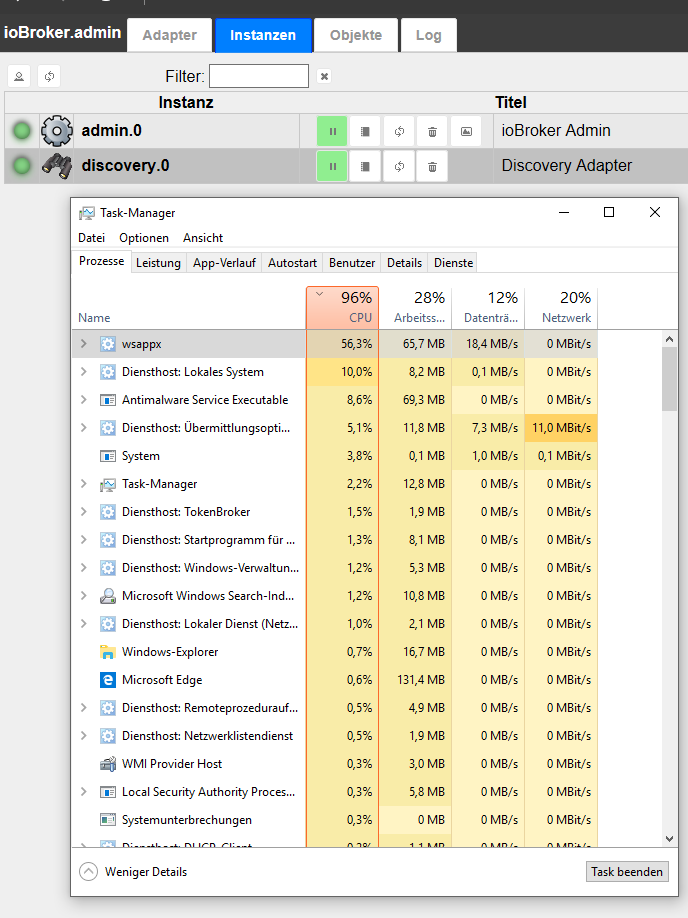This screenshot has height=918, width=688.
Task: Click the process list scrollbar down arrow
Action: (670, 839)
